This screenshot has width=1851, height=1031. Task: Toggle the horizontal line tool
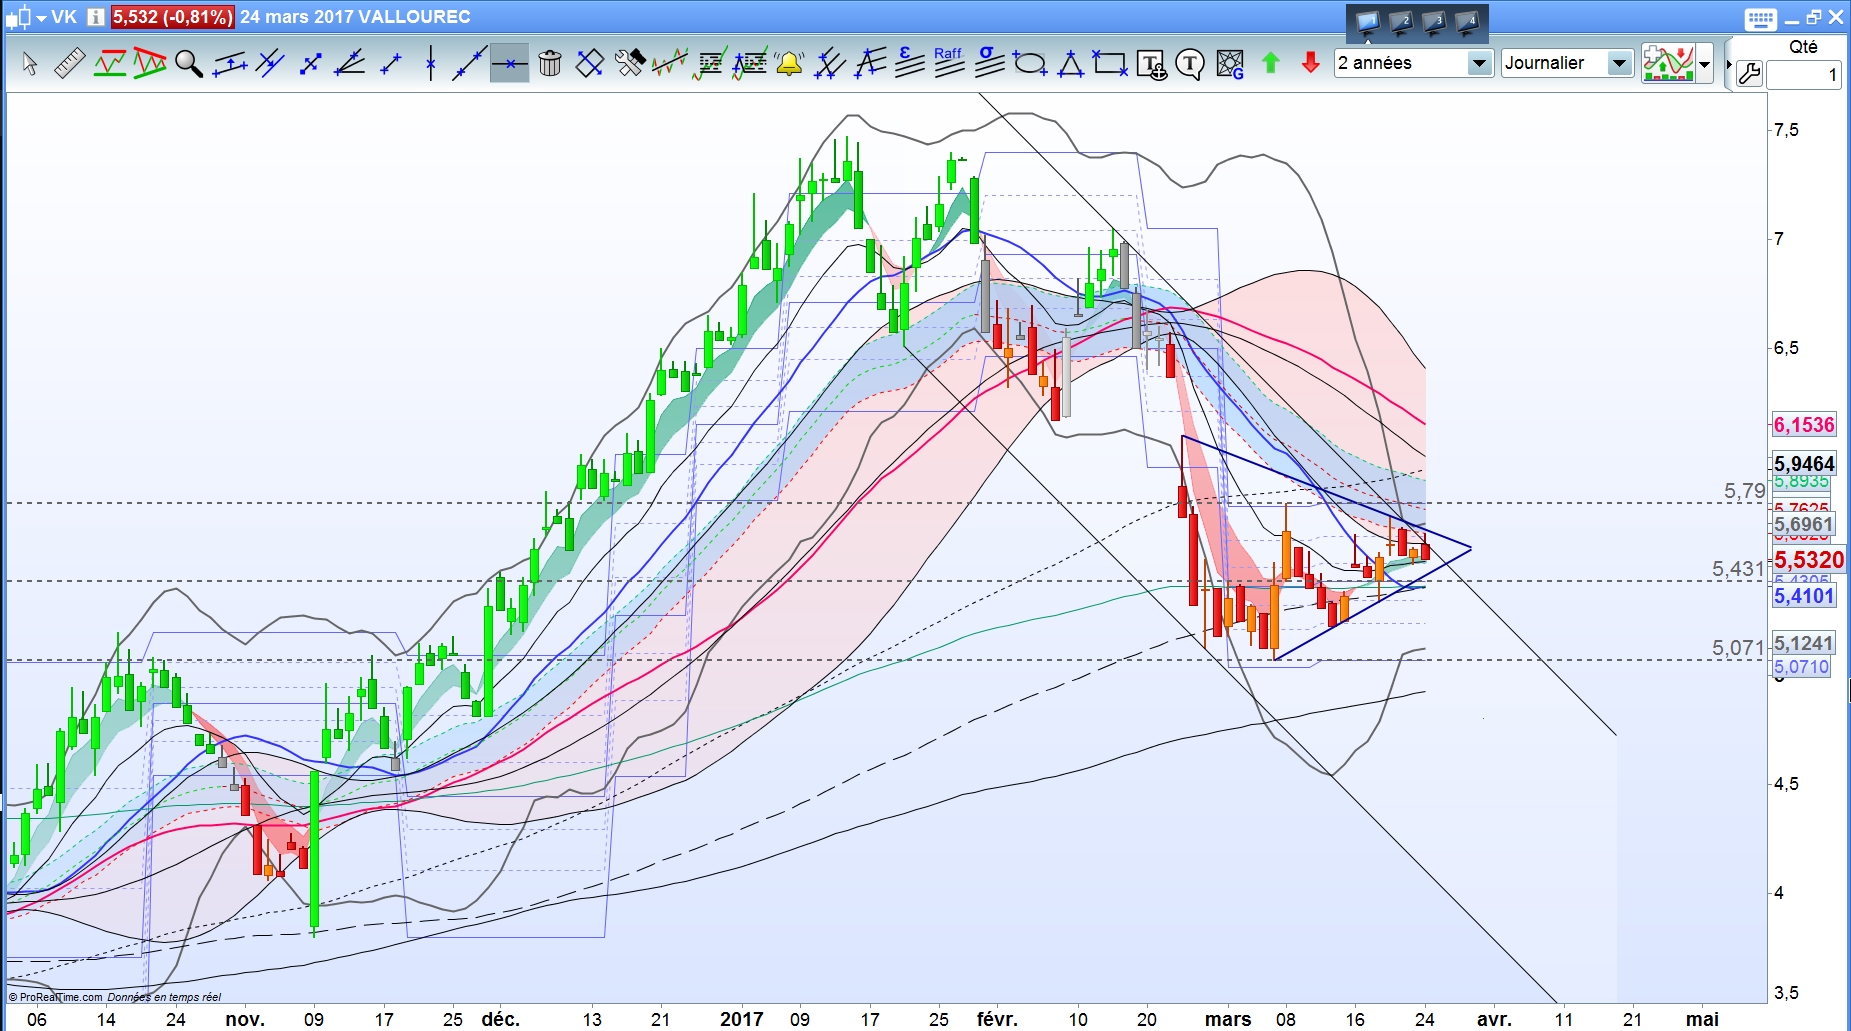coord(509,64)
